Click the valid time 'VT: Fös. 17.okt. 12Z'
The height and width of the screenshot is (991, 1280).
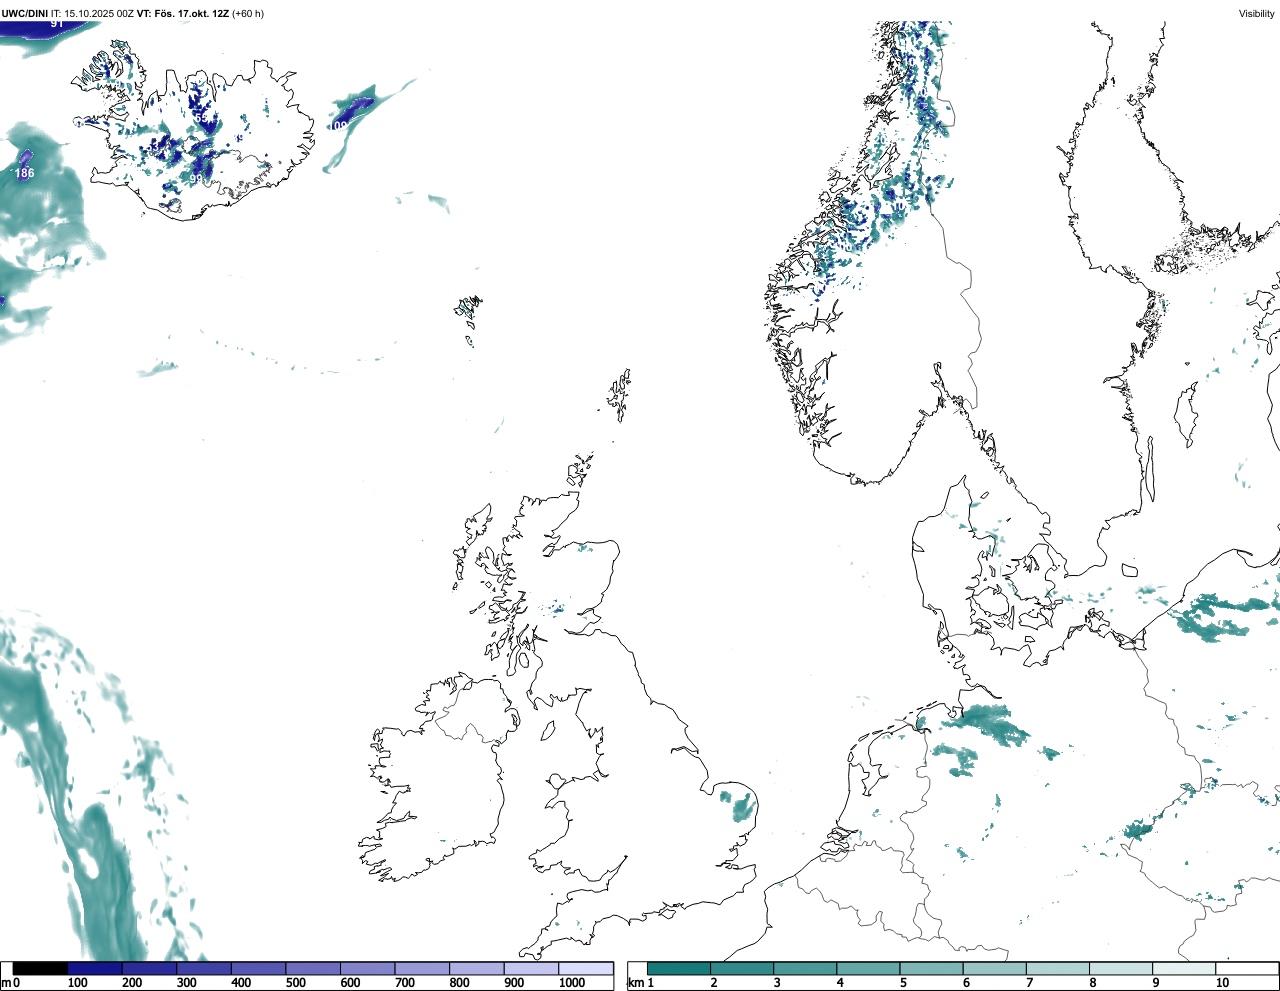pyautogui.click(x=183, y=14)
